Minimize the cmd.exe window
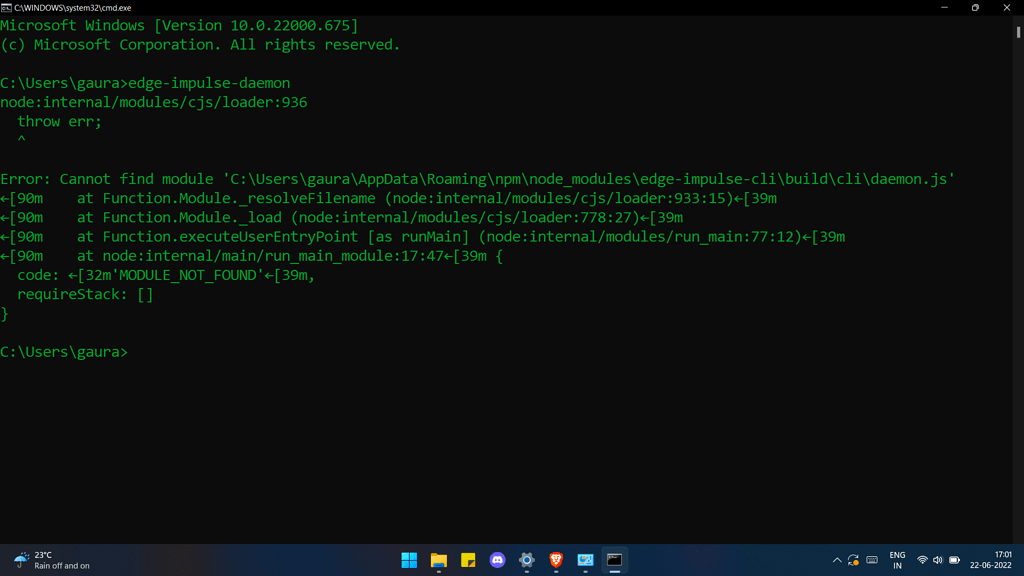The width and height of the screenshot is (1024, 576). tap(944, 8)
